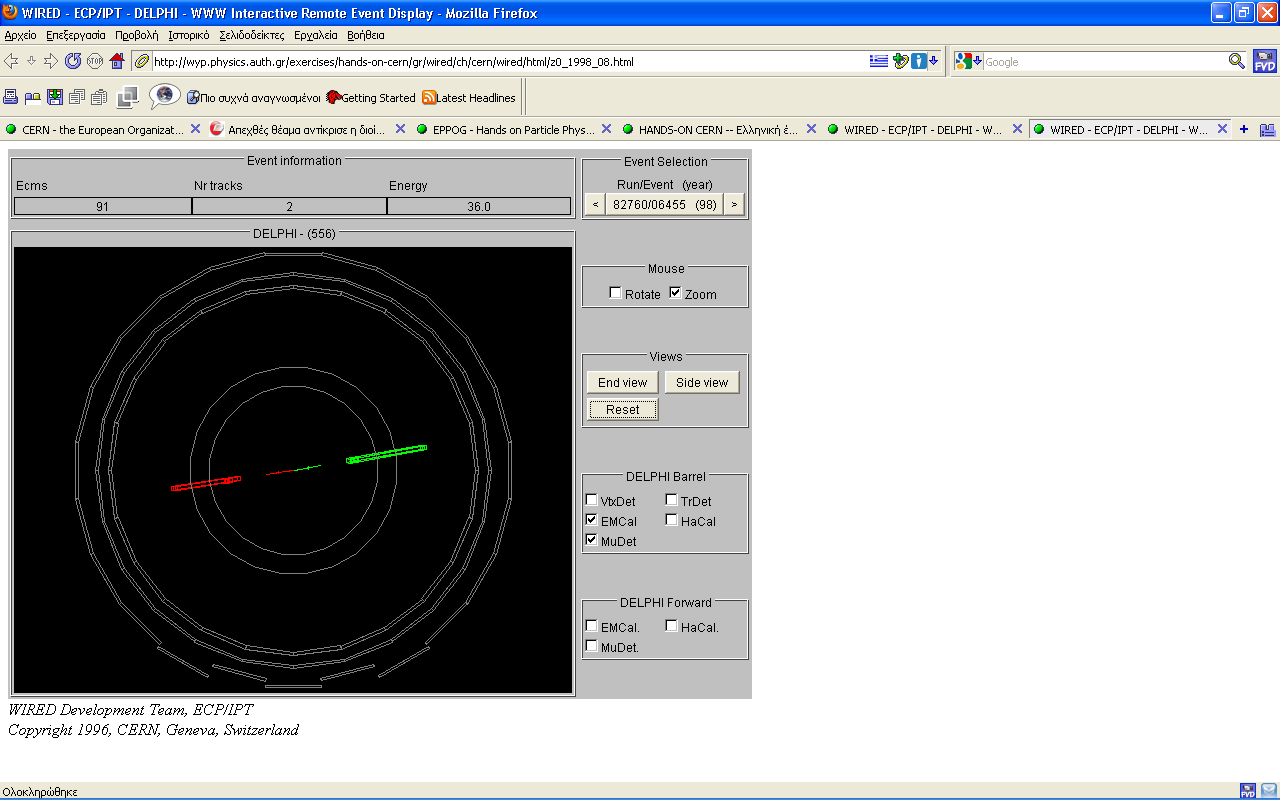The image size is (1280, 800).
Task: Go to previous event with < button
Action: 595,204
